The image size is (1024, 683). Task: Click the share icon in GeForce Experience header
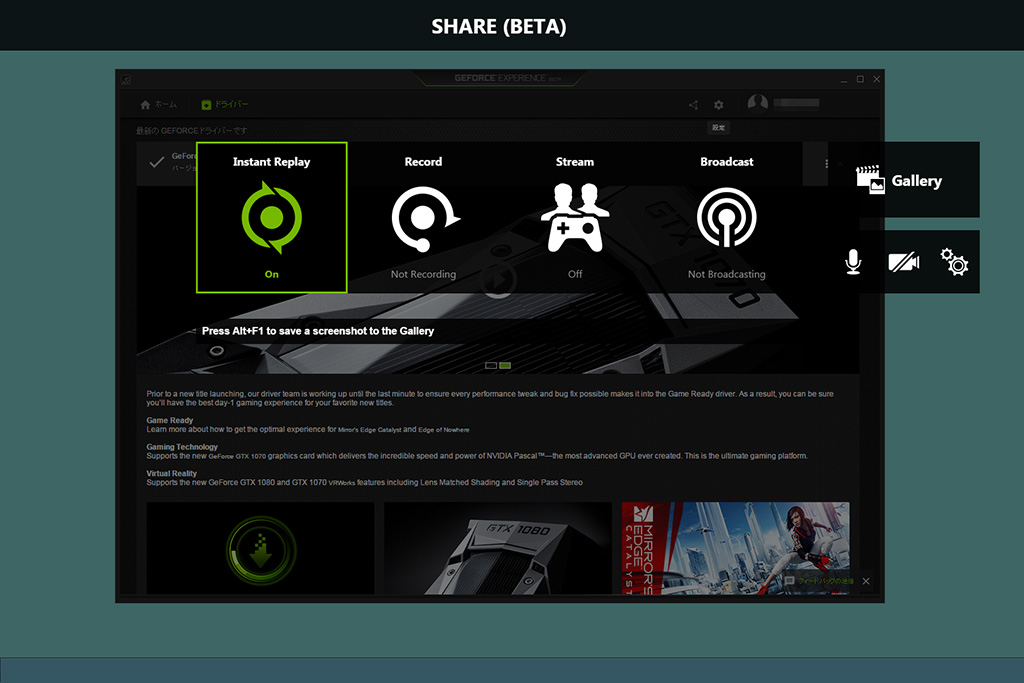click(694, 105)
